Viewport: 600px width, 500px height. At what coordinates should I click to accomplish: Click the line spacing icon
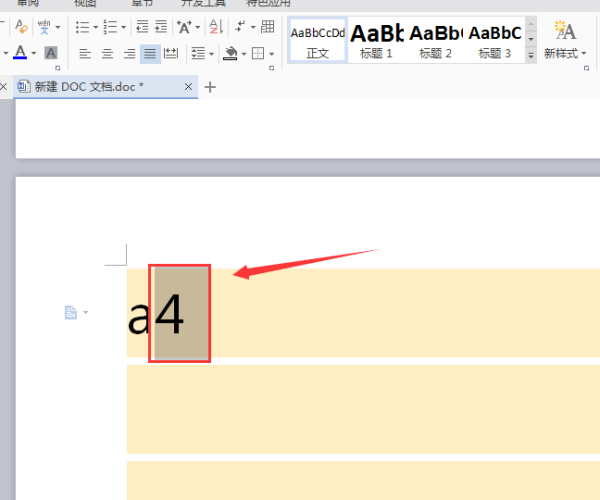click(x=198, y=54)
